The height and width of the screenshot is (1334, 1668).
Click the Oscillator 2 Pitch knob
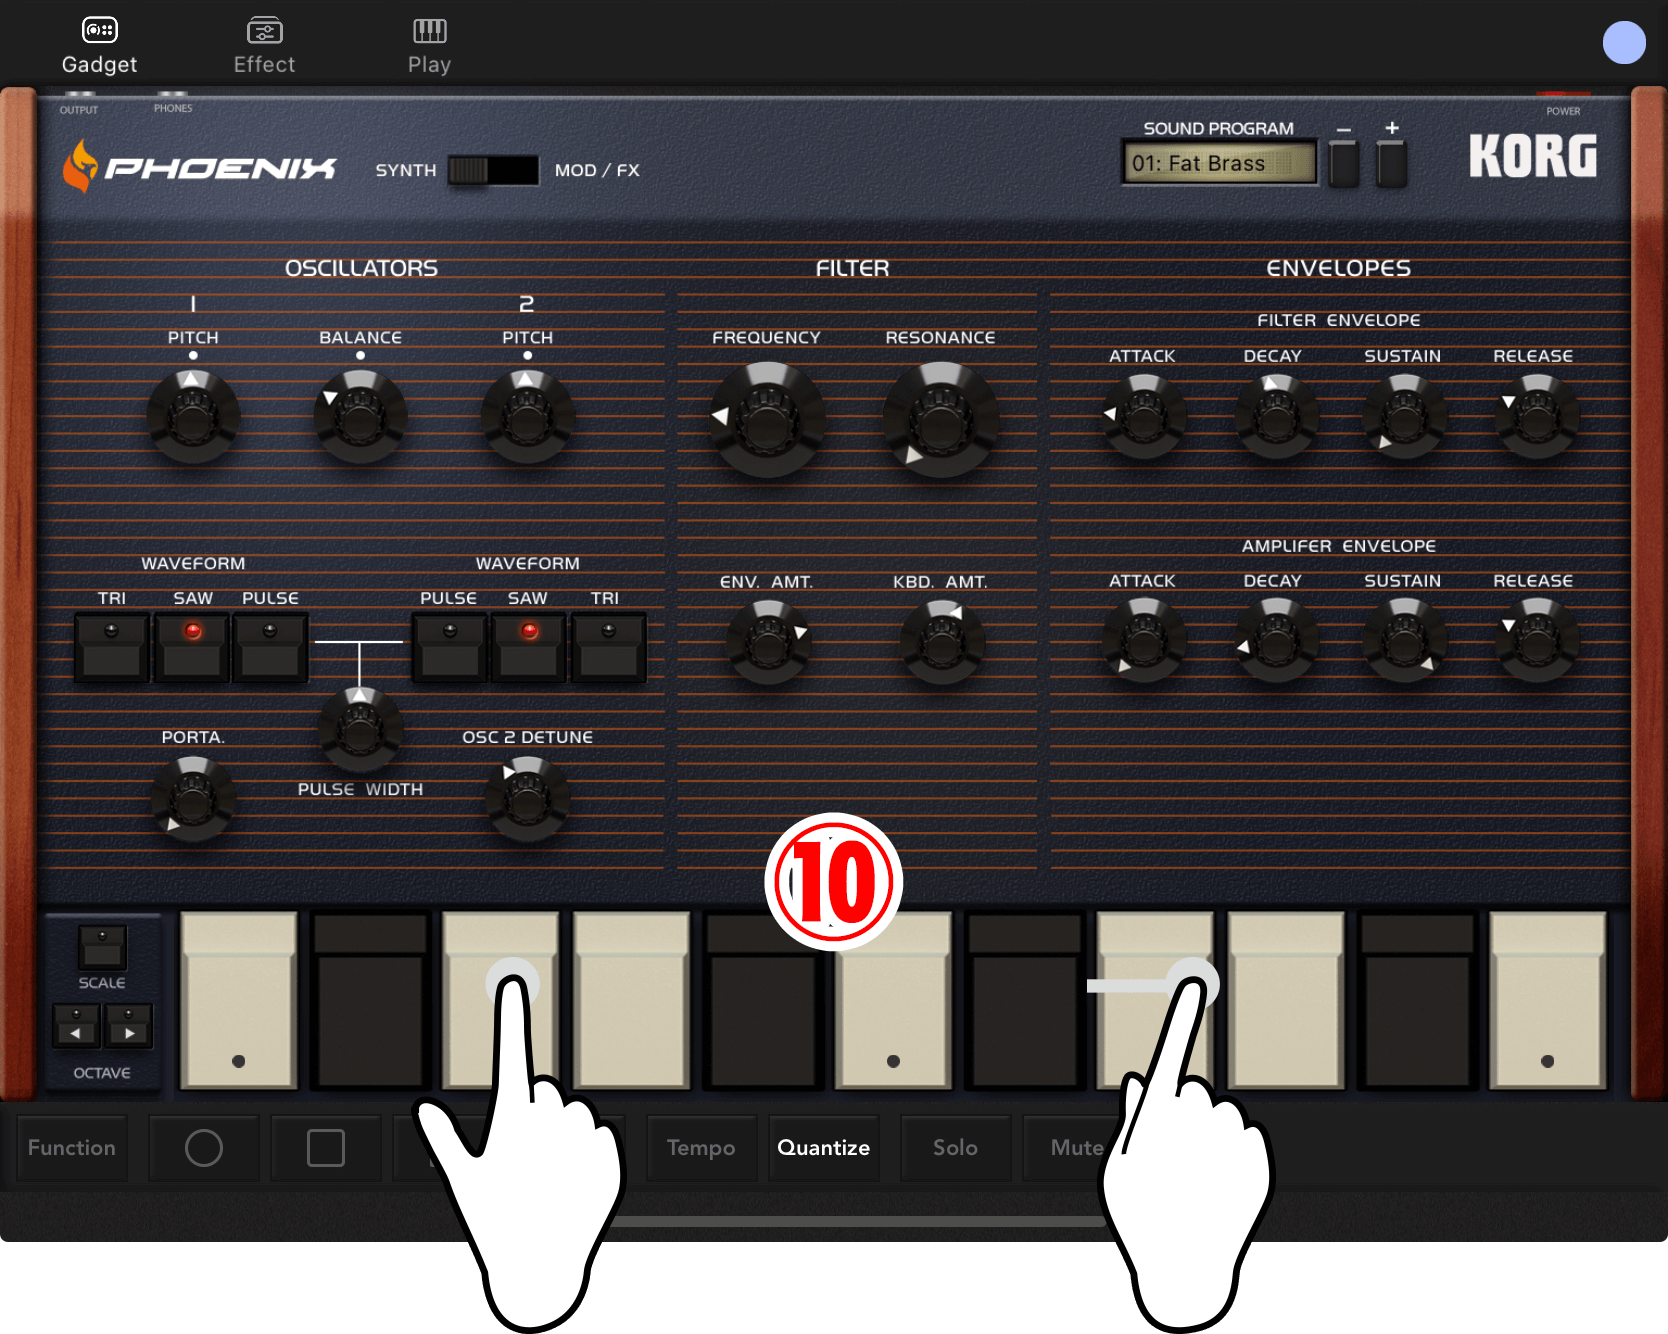coord(527,416)
